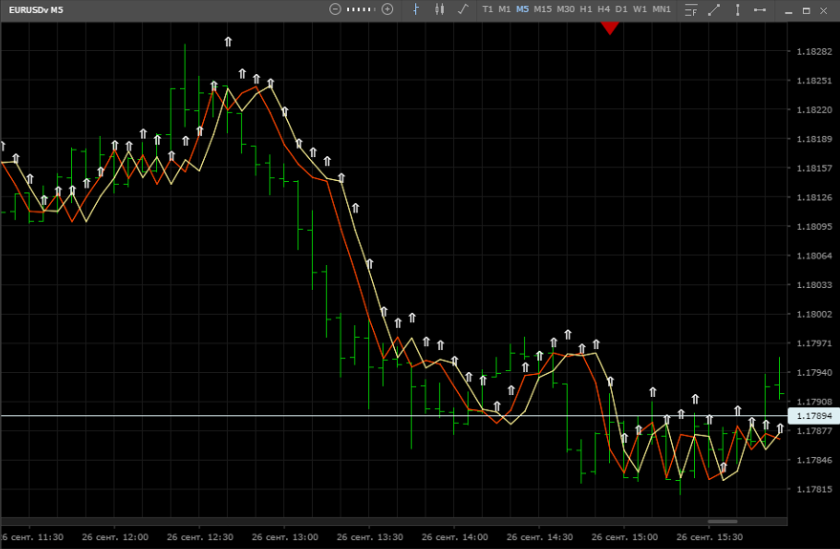Click price level 1.18002 on axis
The image size is (840, 549).
click(814, 314)
